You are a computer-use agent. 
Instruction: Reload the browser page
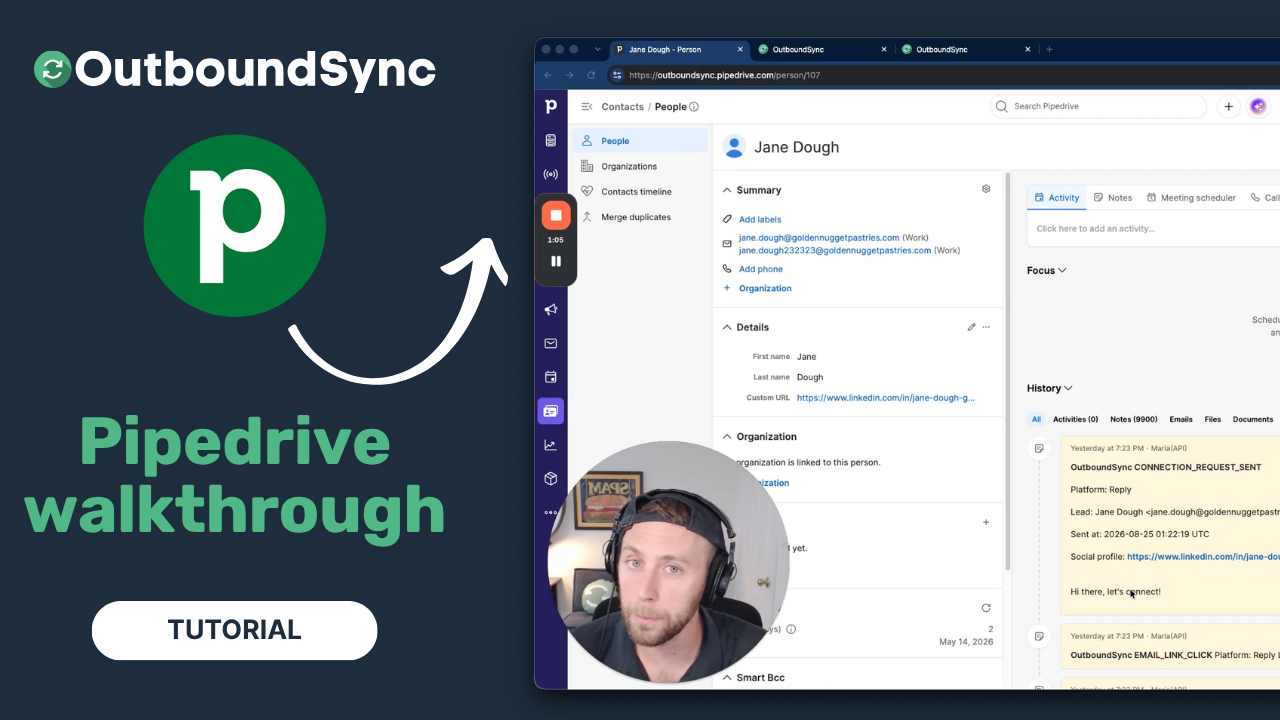click(x=591, y=75)
